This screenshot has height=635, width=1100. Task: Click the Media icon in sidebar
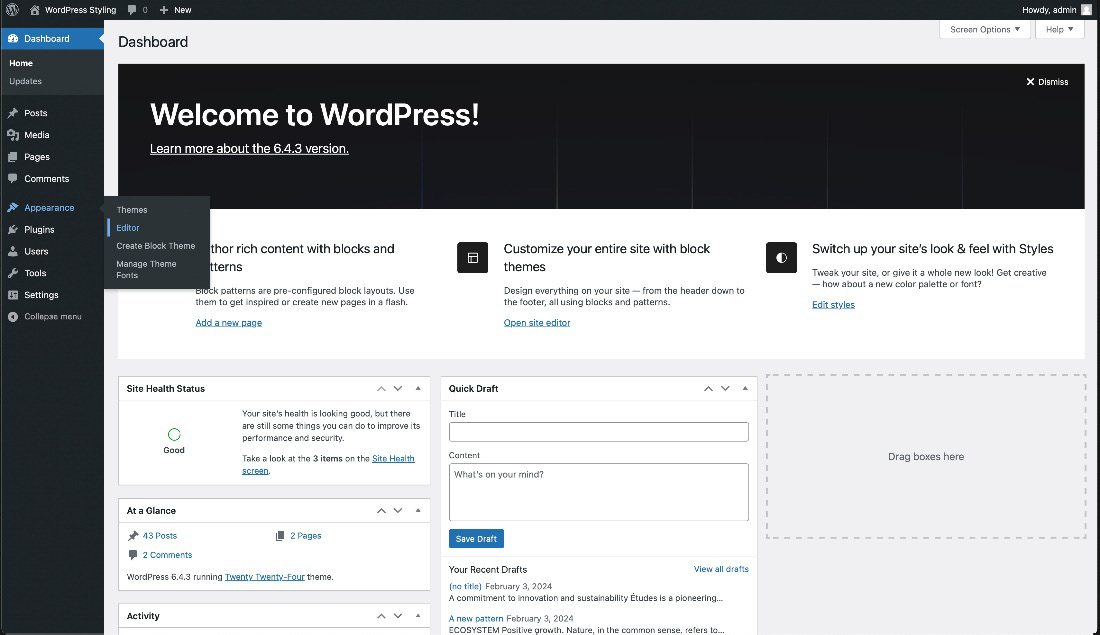click(13, 135)
